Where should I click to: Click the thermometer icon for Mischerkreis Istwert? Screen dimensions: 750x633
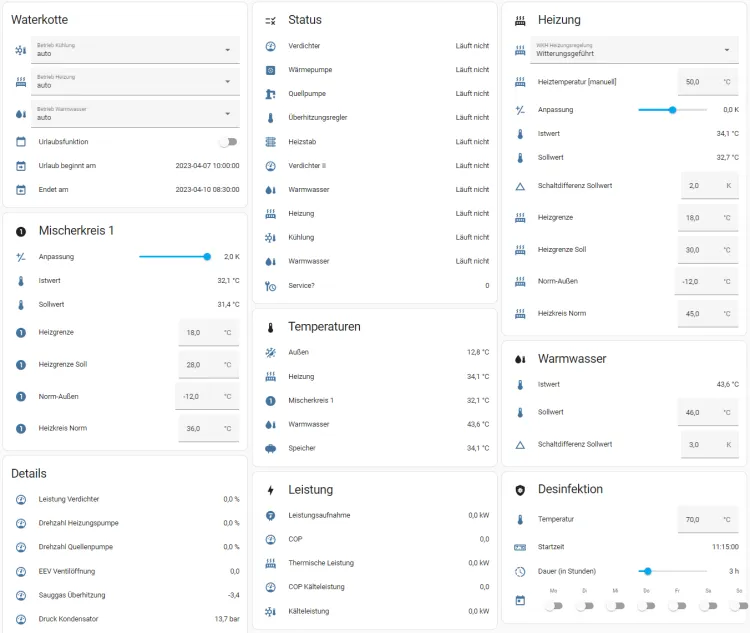tap(21, 281)
